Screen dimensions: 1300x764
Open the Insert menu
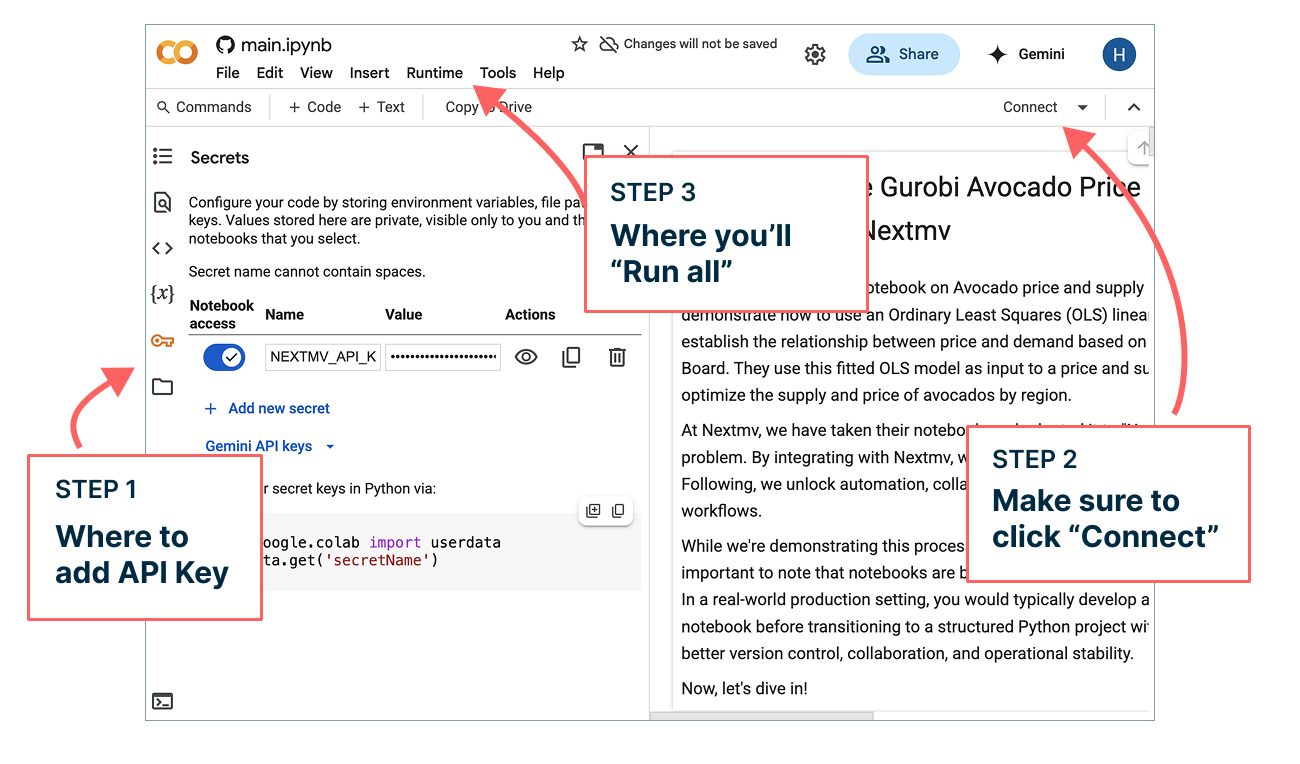(369, 73)
